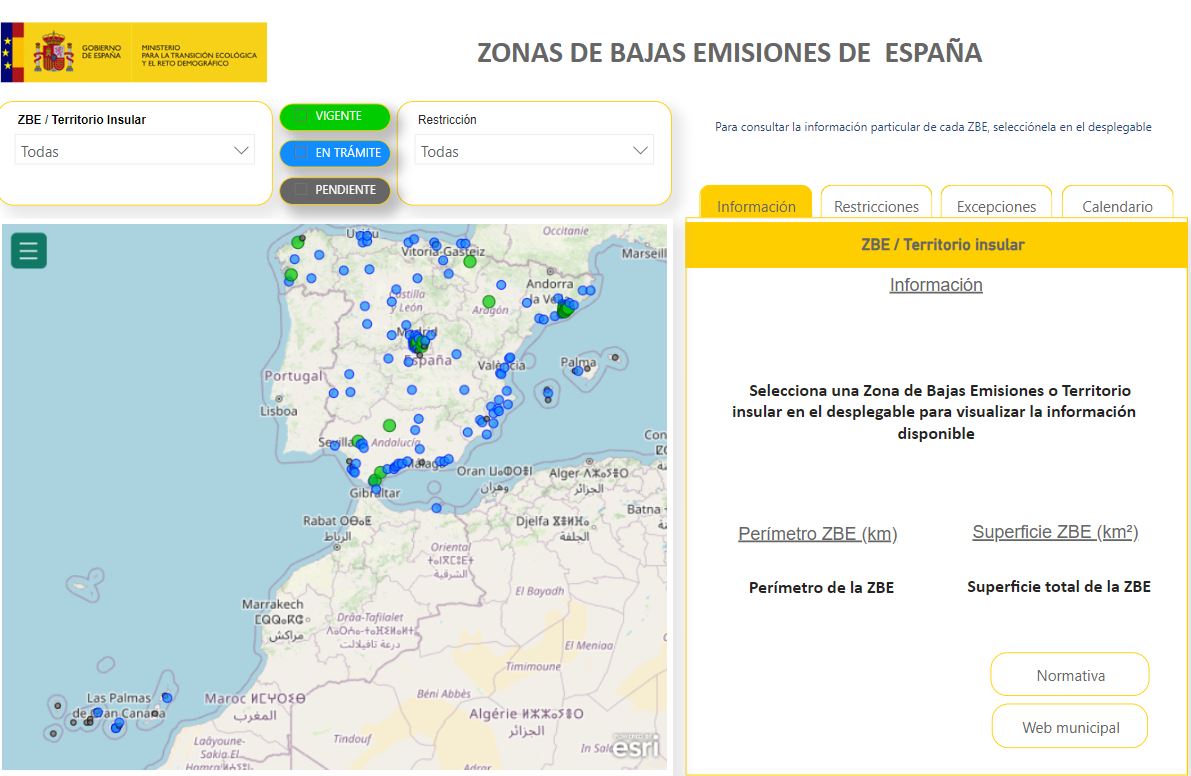Screen dimensions: 1191x776
Task: Open the Excepciones tab
Action: point(996,206)
